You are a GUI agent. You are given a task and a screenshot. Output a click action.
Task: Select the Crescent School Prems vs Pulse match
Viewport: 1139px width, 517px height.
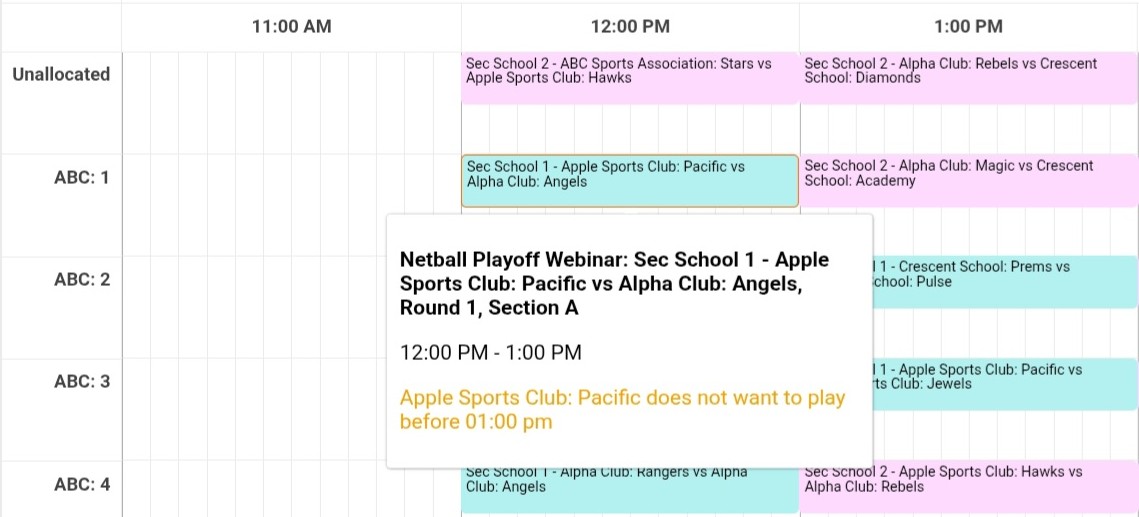click(x=1005, y=282)
